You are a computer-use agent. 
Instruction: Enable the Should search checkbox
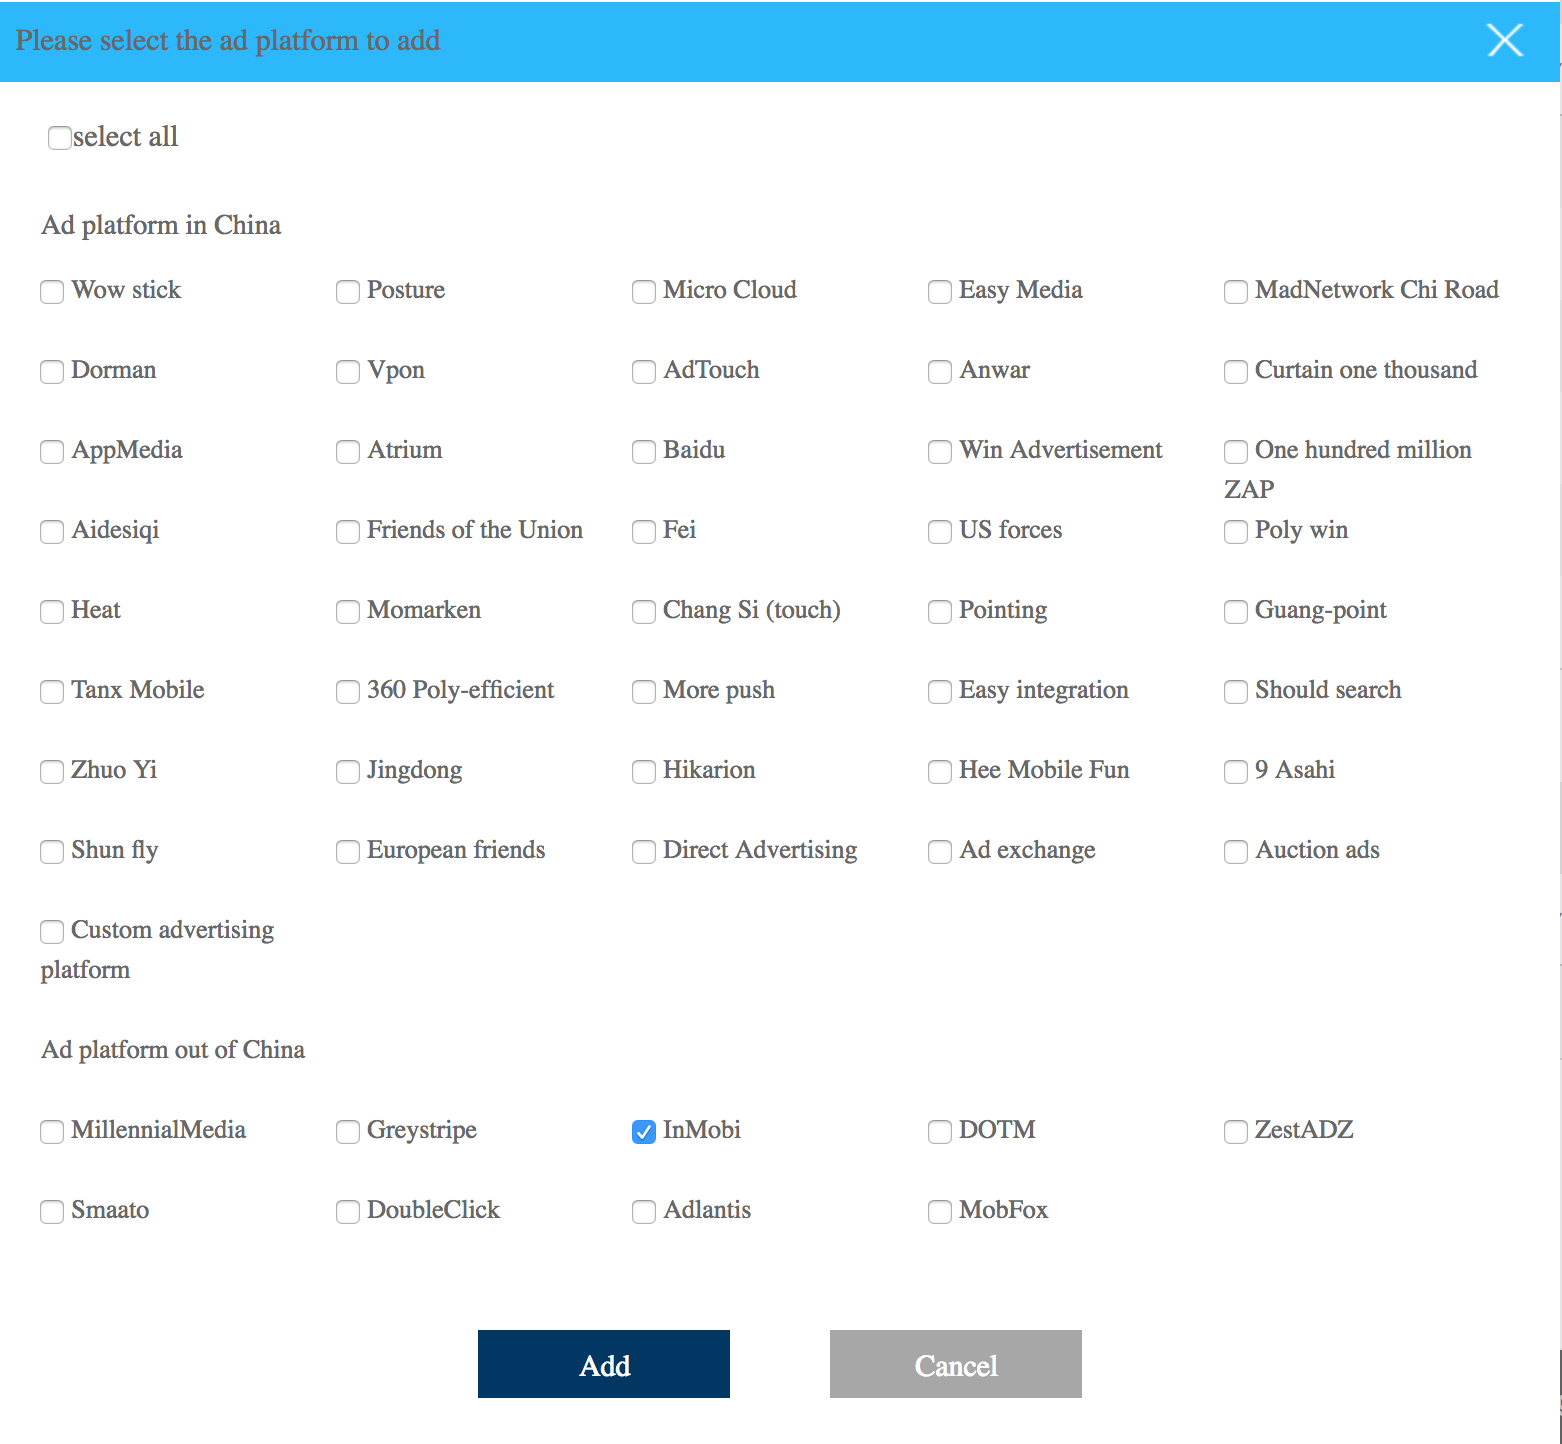click(1236, 692)
